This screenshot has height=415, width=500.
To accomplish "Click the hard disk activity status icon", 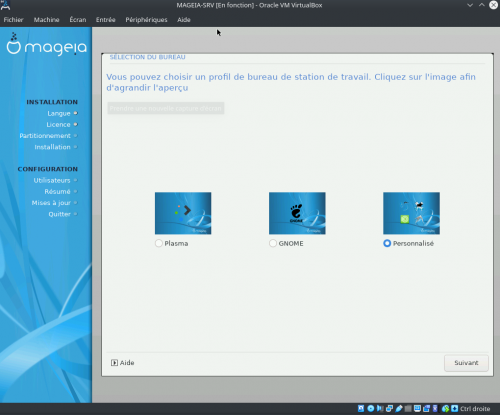I will [x=361, y=409].
